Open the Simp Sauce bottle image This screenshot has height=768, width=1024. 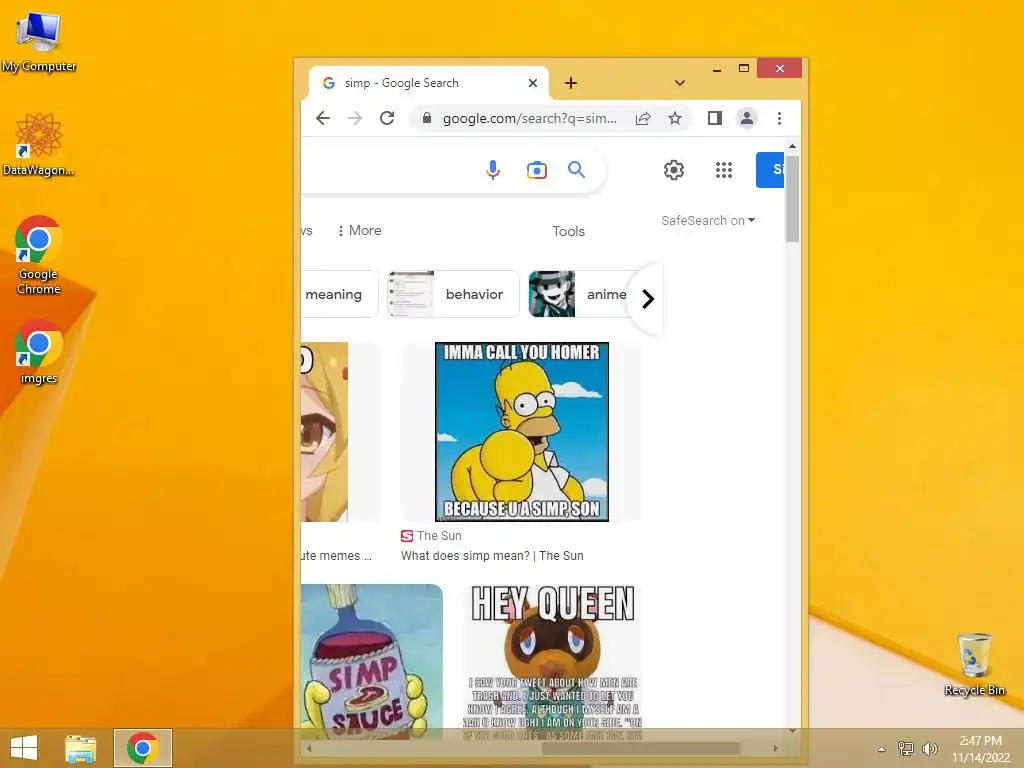[372, 662]
